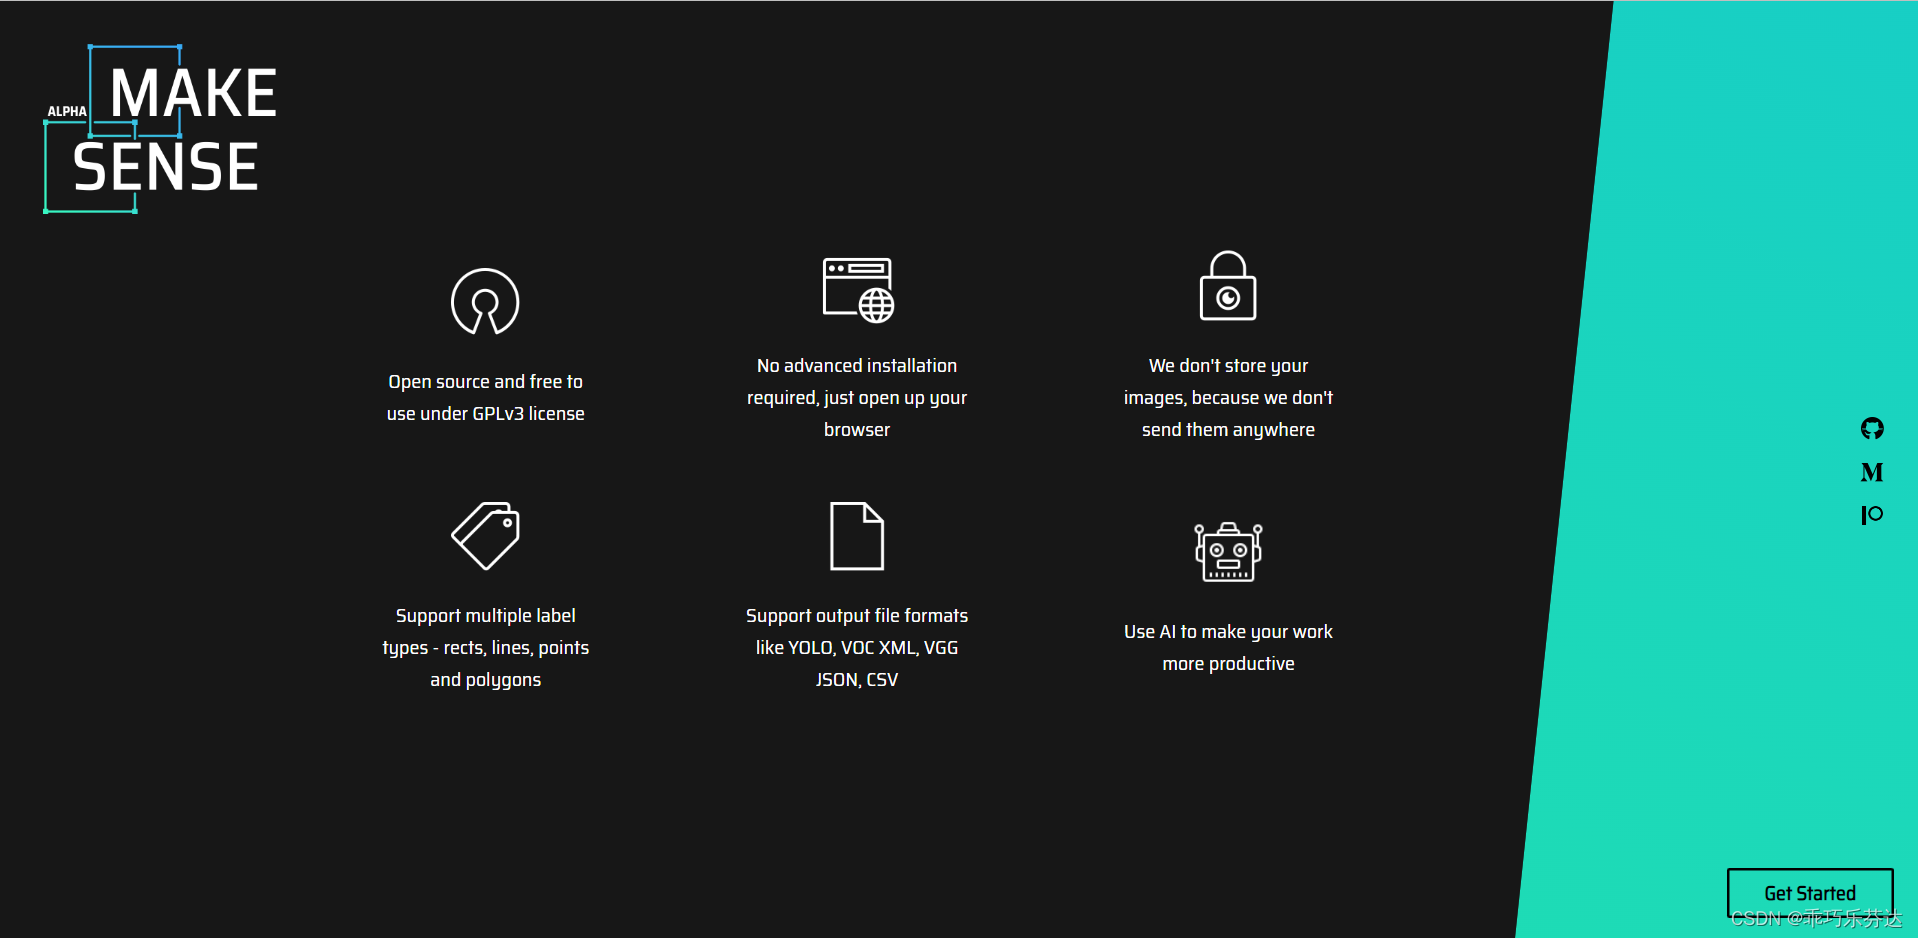Screen dimensions: 1918x938
Task: Click the label tags icon
Action: 486,536
